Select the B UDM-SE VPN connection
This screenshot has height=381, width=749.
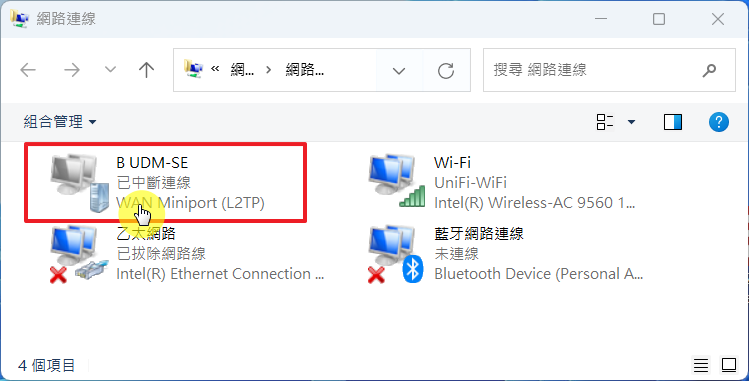coord(165,183)
